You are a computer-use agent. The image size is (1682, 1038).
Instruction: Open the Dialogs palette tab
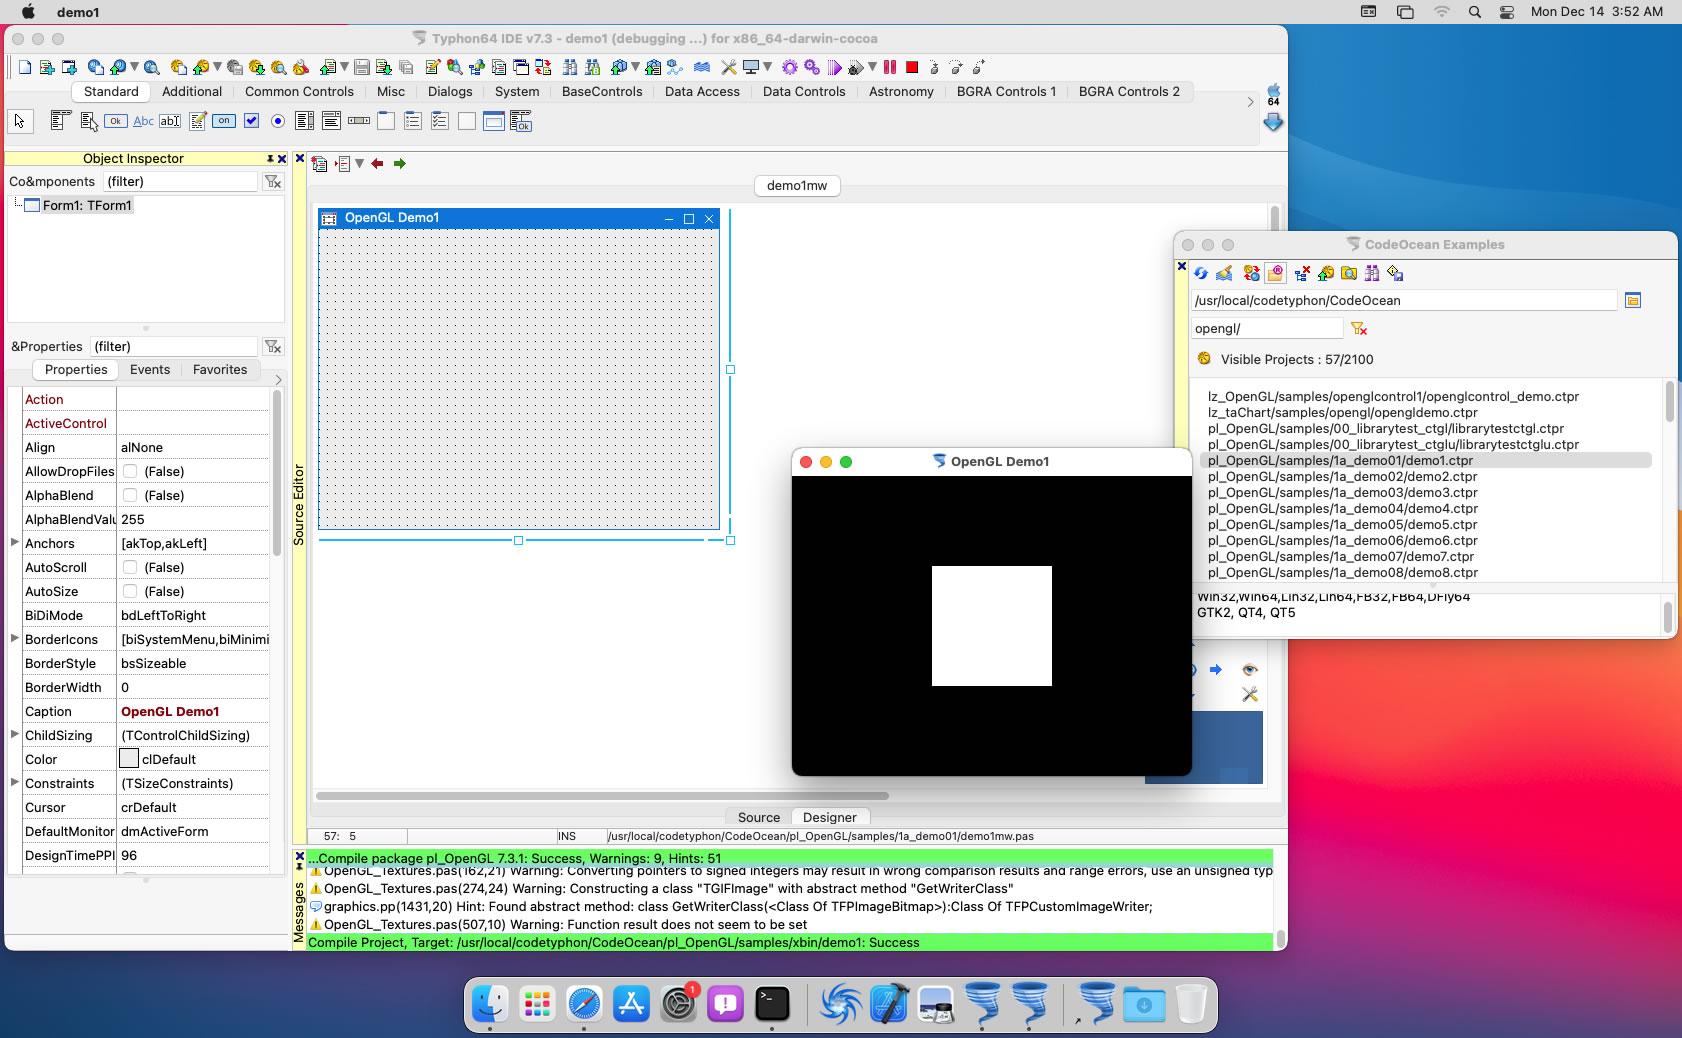pos(450,91)
